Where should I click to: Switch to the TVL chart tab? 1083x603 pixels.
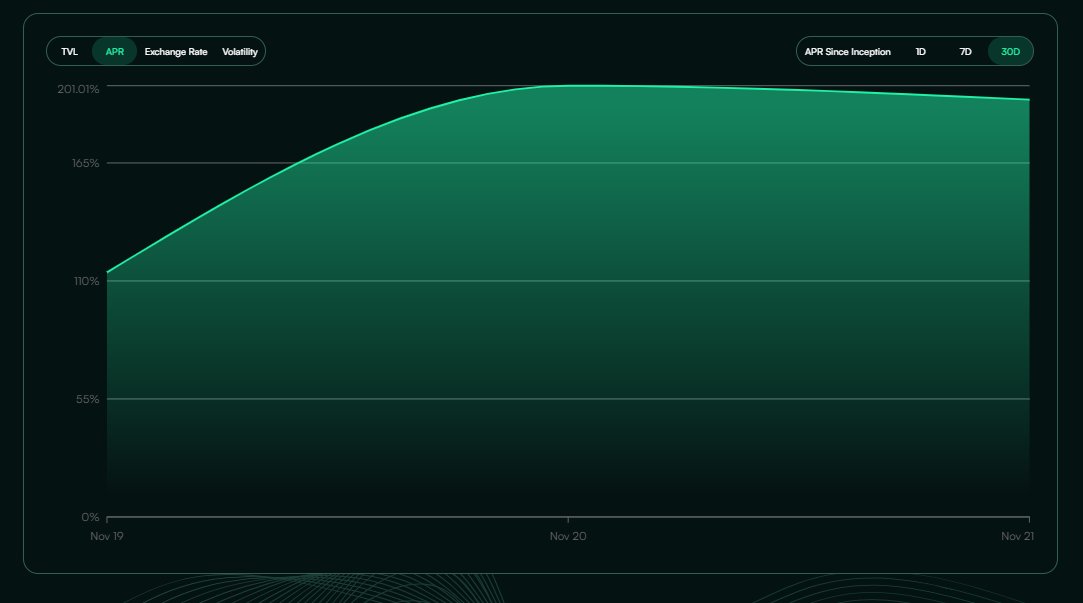point(67,51)
